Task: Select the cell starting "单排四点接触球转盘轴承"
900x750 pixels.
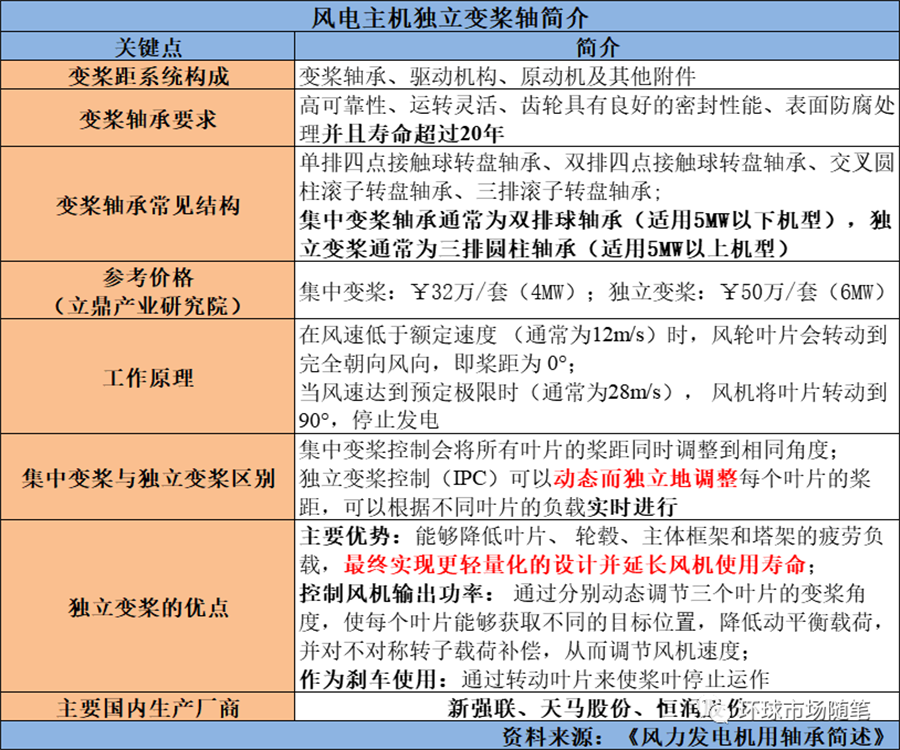Action: point(597,204)
